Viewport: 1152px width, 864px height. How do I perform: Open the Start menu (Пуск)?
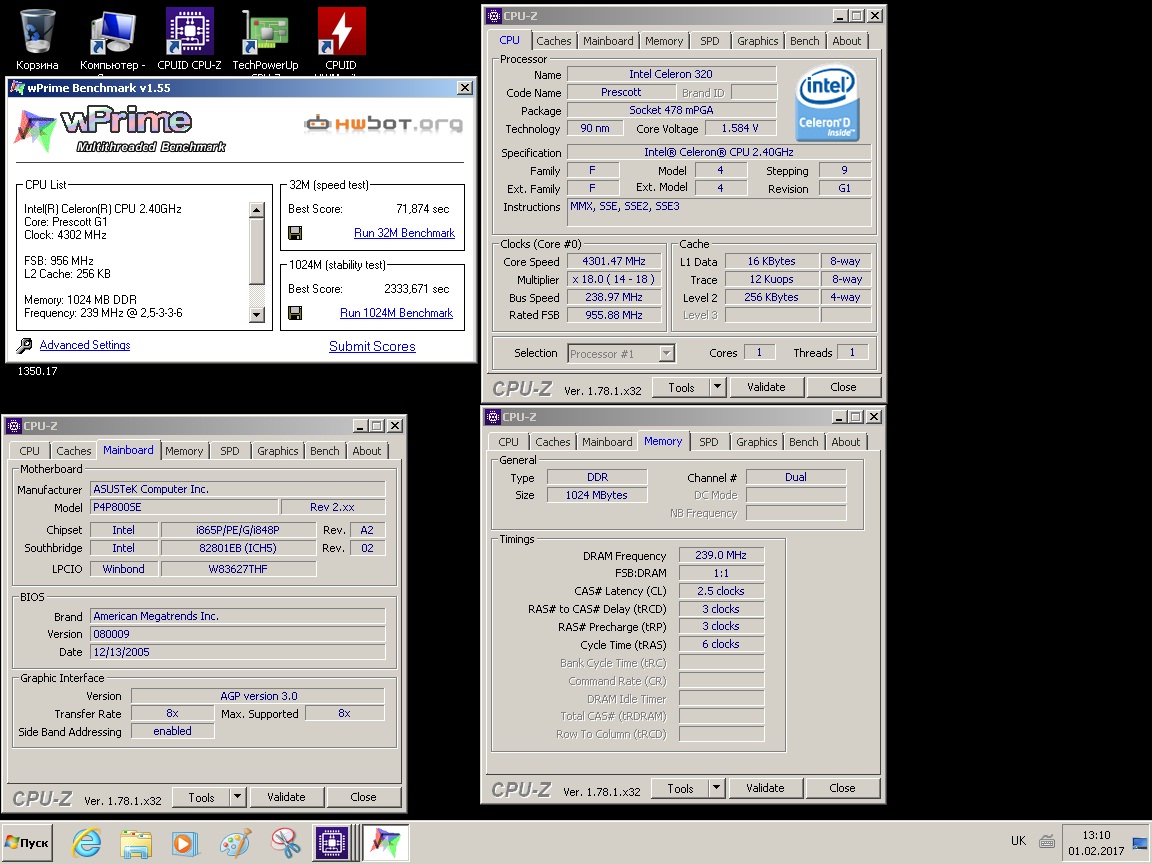click(27, 843)
